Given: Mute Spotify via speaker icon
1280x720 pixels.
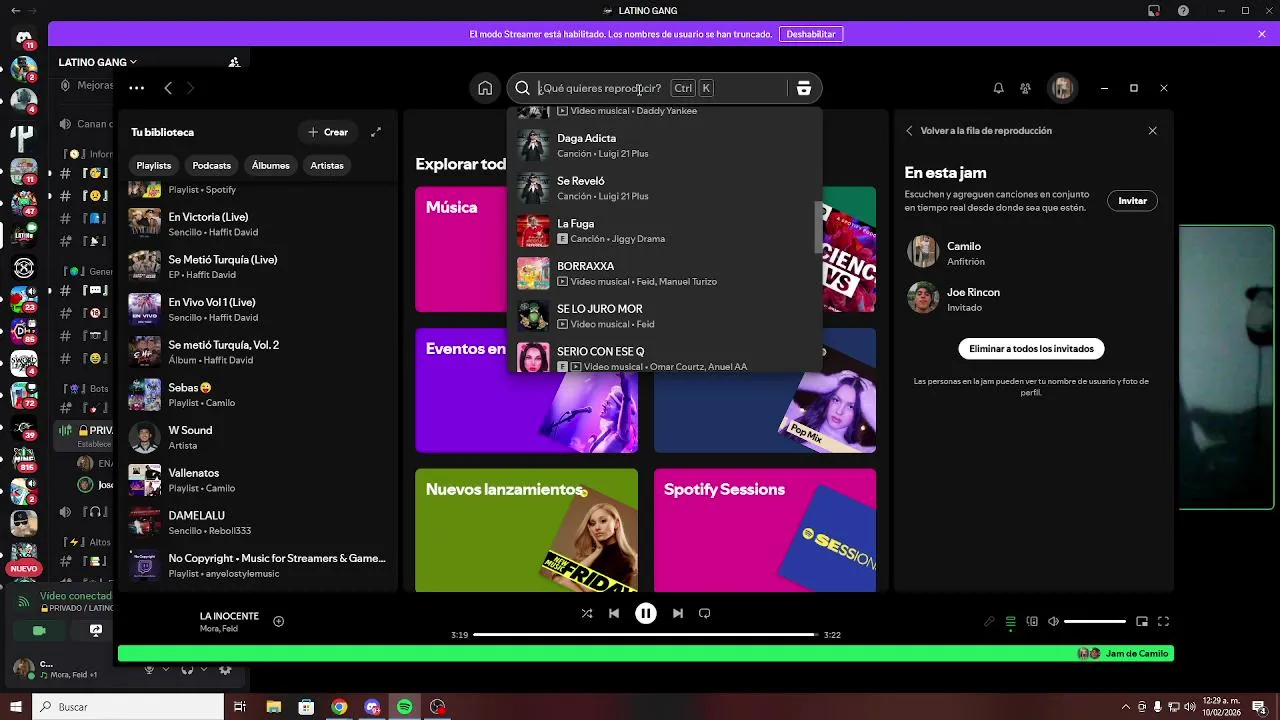Looking at the screenshot, I should pyautogui.click(x=1053, y=621).
